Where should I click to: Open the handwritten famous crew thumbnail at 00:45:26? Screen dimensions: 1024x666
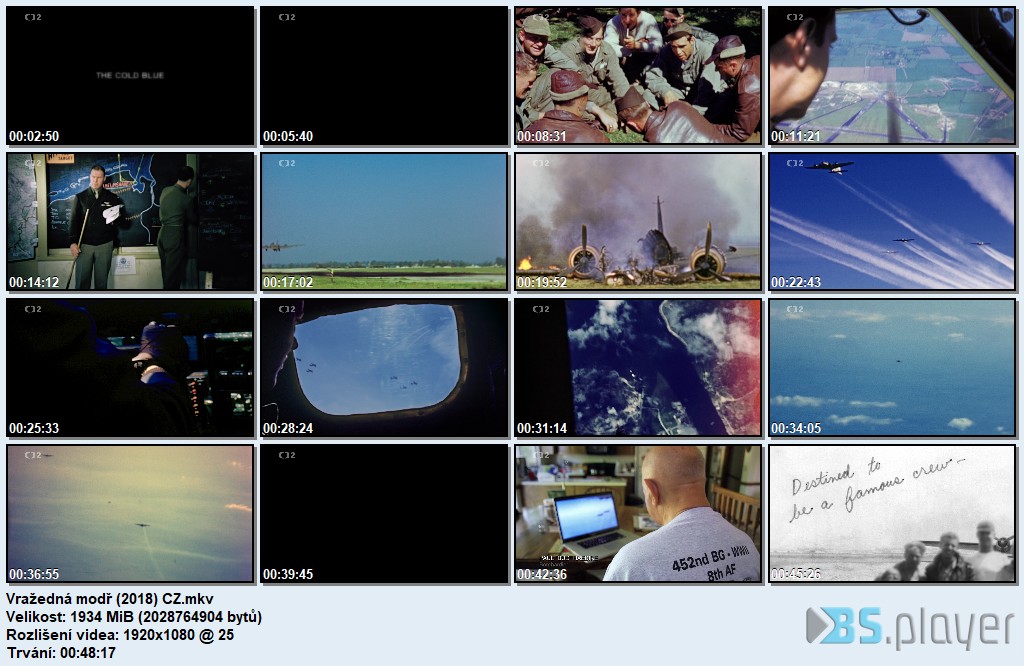[x=892, y=514]
